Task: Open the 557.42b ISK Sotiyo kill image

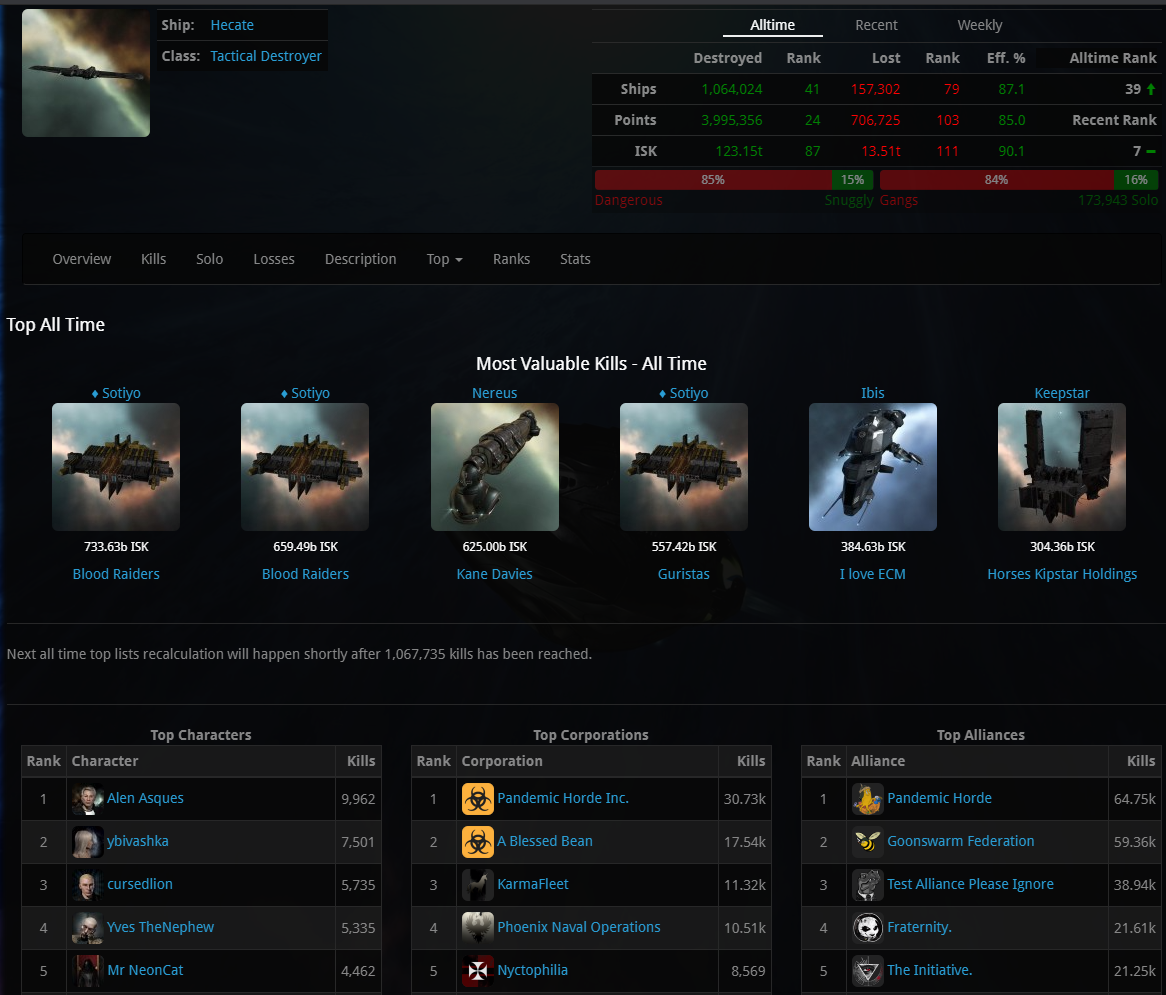Action: [x=683, y=467]
